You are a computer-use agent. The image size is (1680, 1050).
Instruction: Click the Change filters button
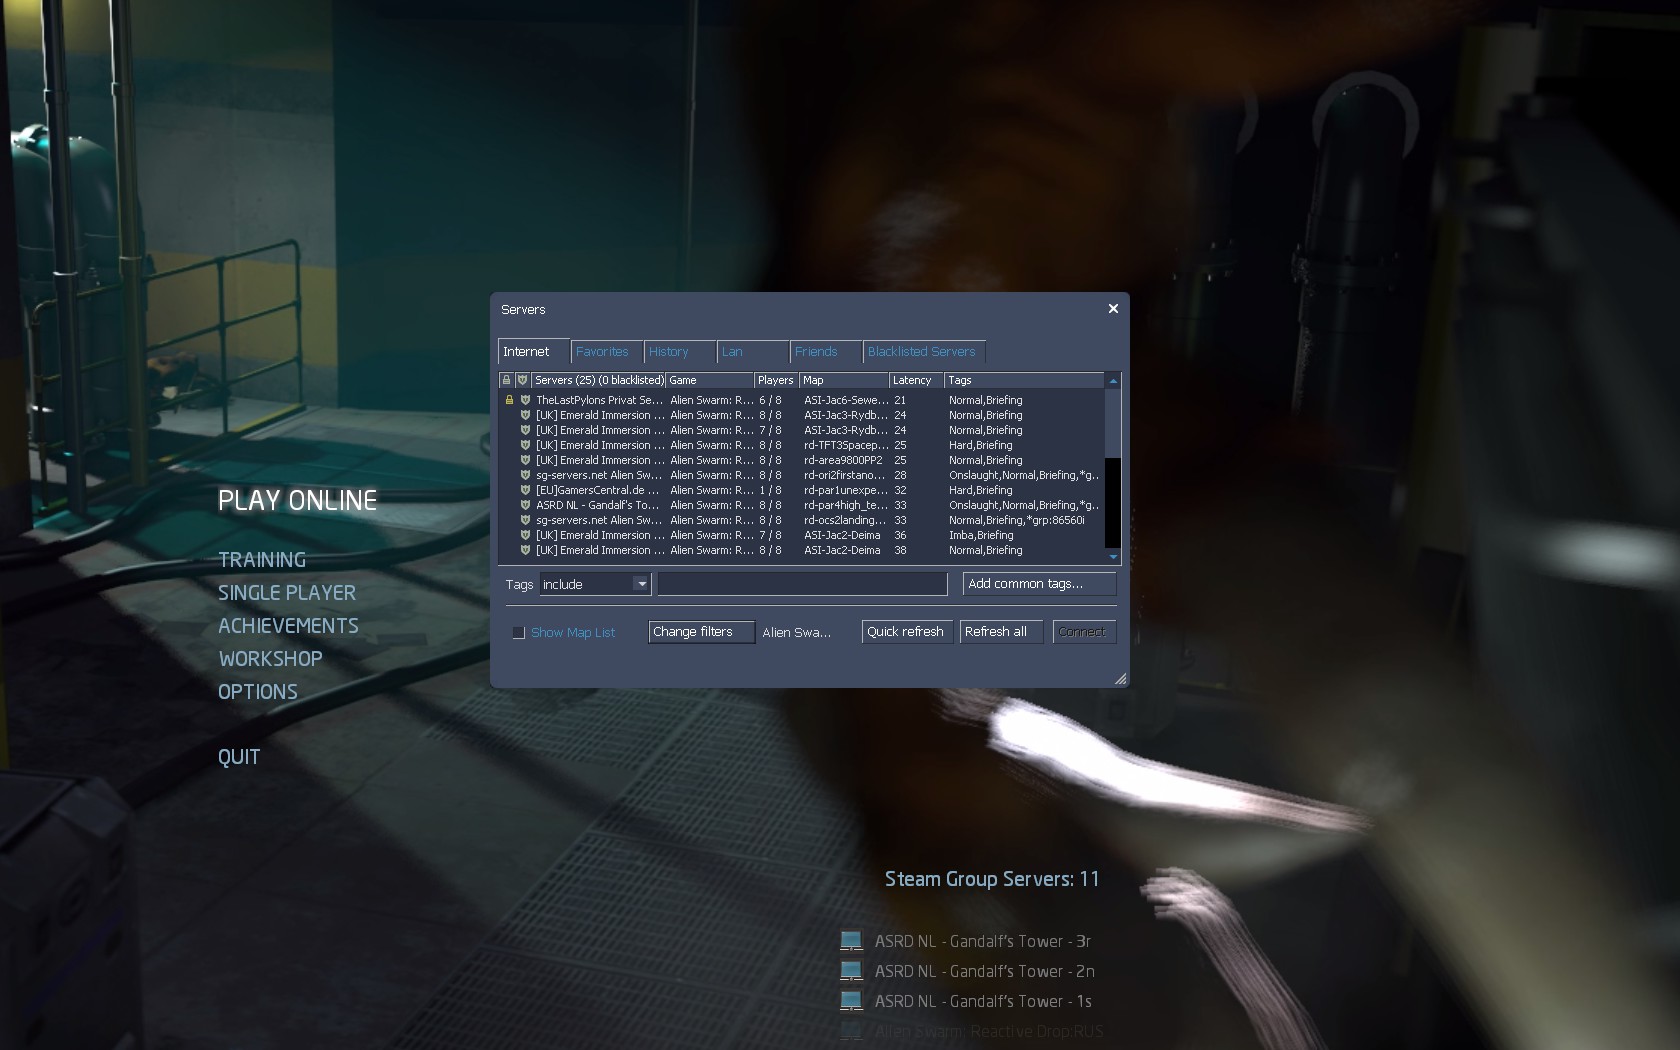pos(701,632)
